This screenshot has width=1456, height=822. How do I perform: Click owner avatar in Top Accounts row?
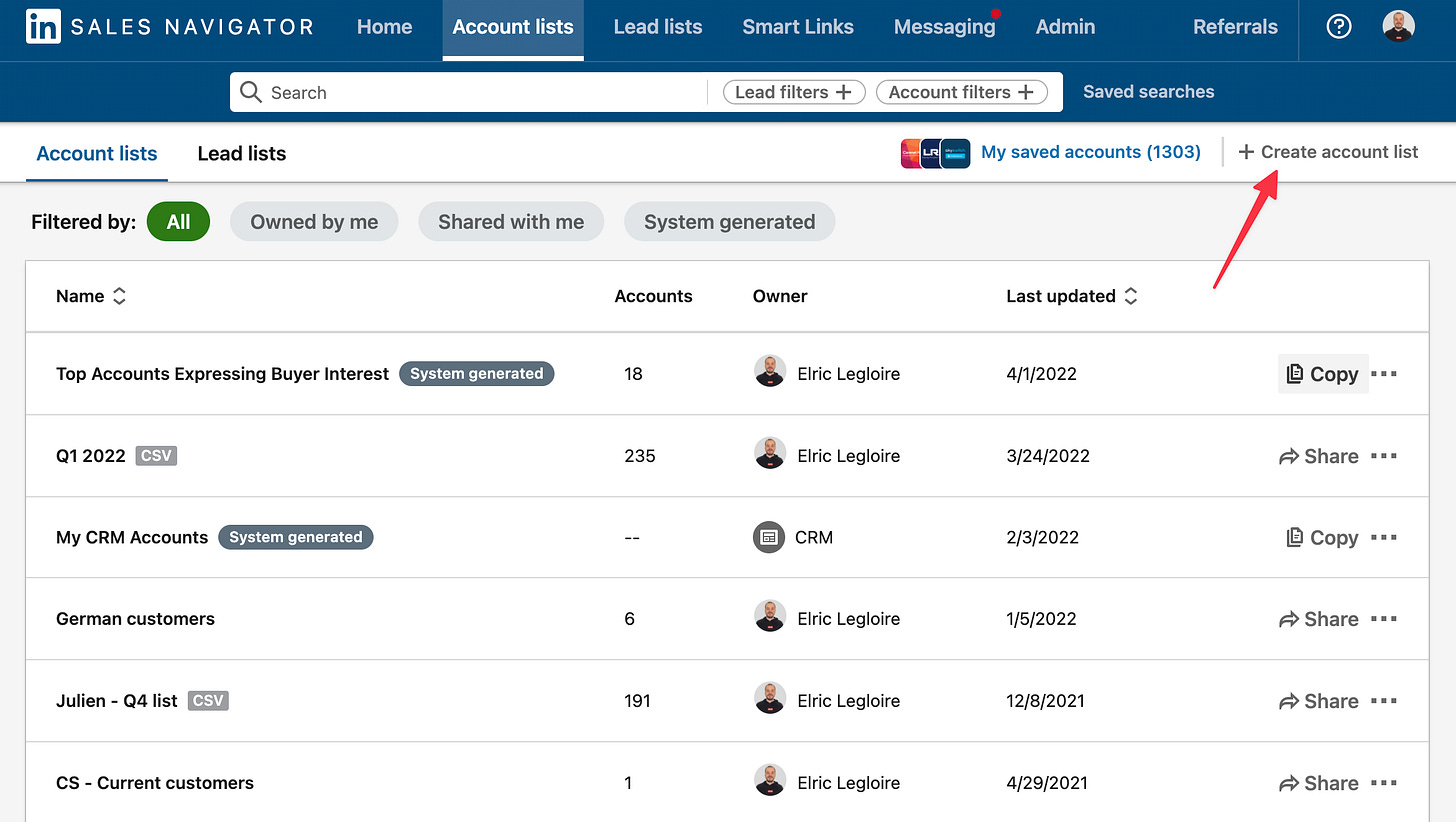(769, 373)
